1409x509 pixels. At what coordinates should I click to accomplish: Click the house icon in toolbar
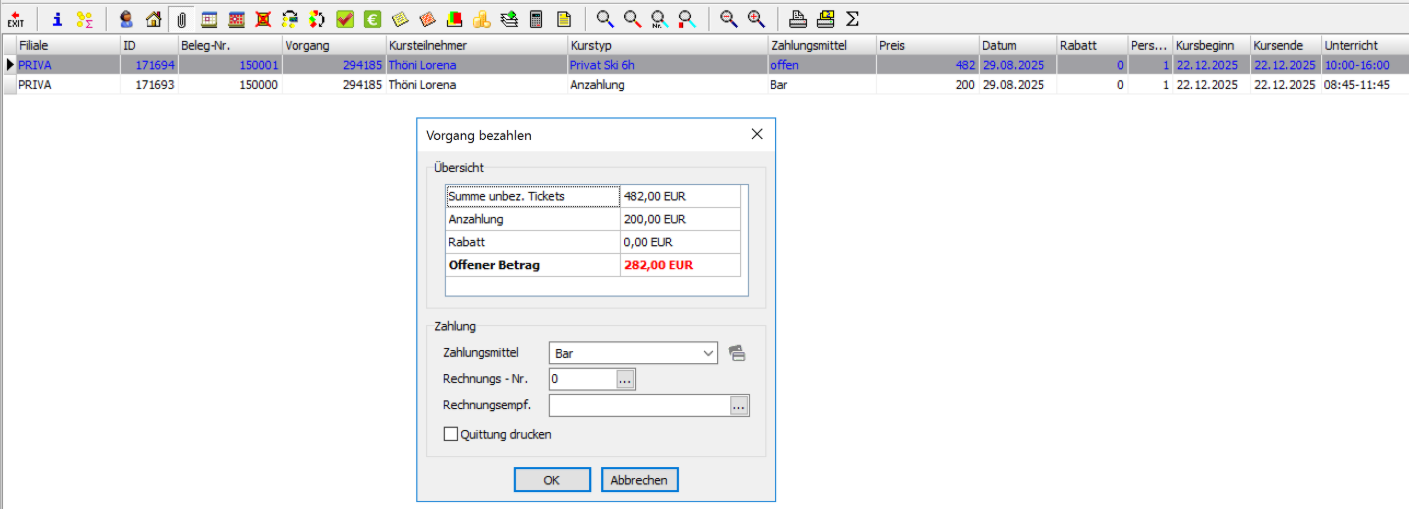click(x=153, y=19)
